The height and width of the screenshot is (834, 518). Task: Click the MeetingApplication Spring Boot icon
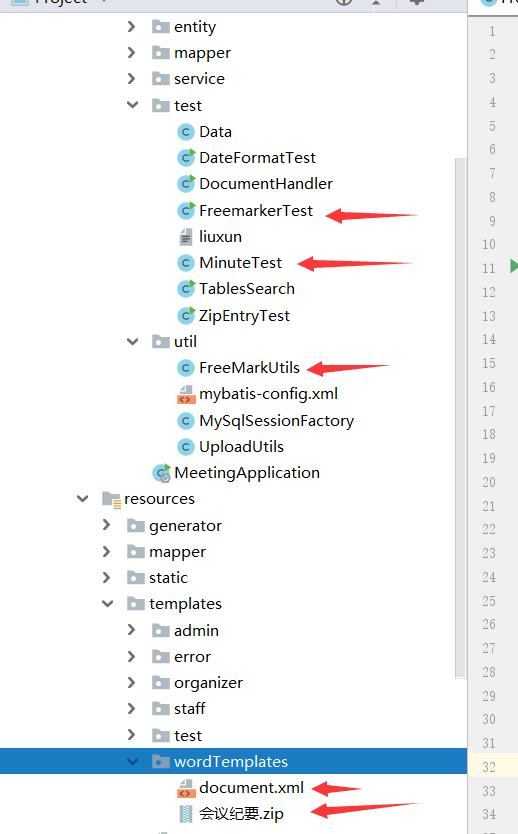point(161,473)
